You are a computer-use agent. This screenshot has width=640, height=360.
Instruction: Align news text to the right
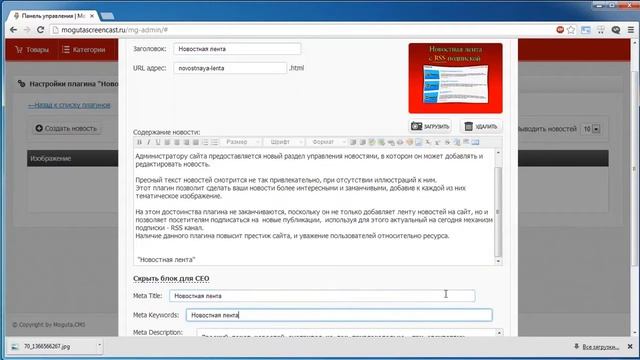[186, 142]
